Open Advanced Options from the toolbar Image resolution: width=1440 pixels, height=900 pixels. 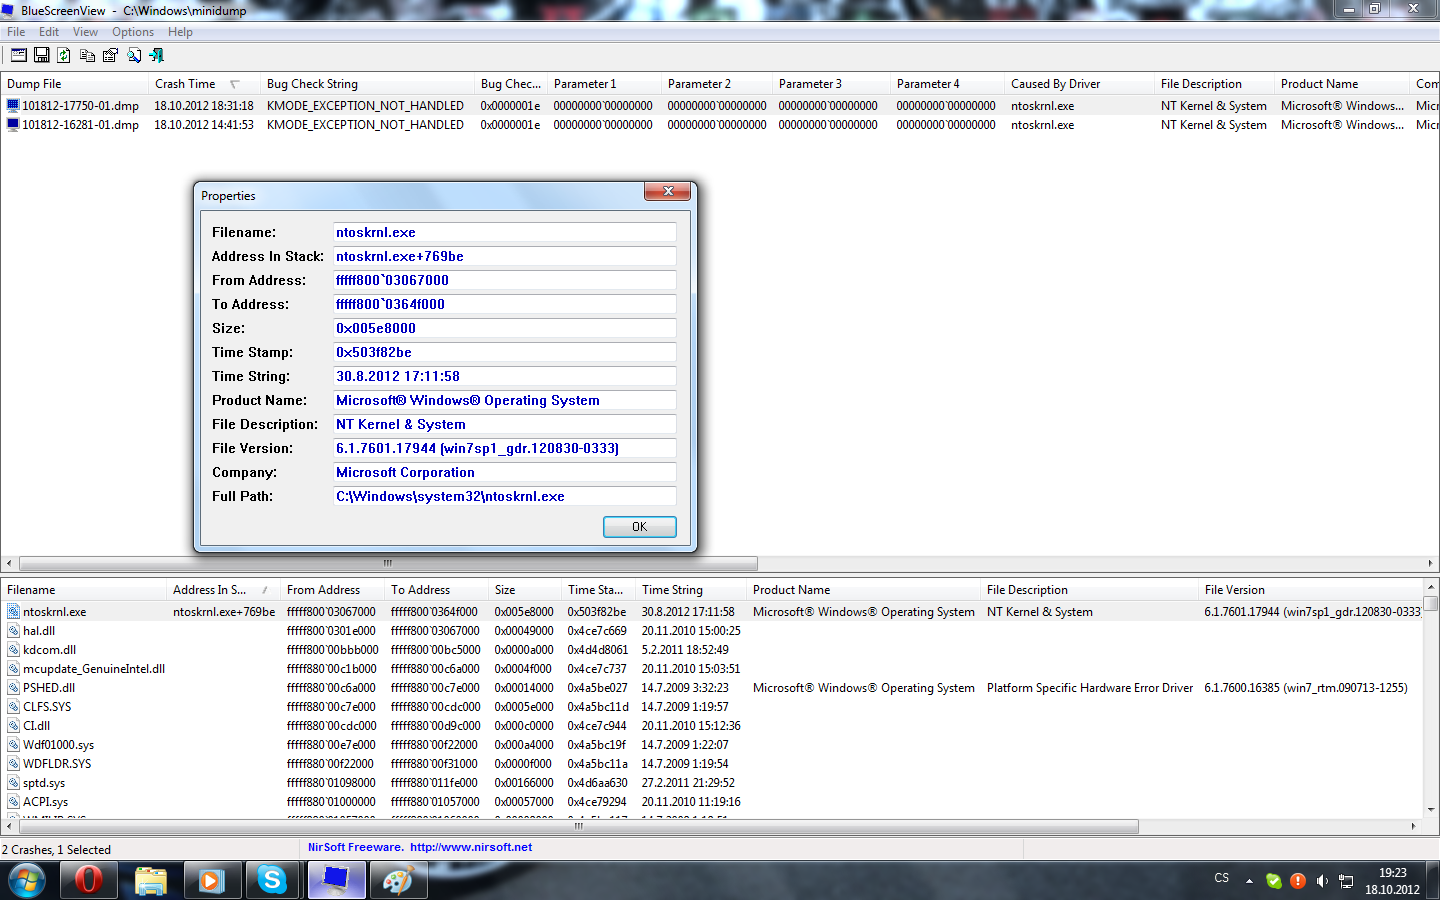point(18,56)
